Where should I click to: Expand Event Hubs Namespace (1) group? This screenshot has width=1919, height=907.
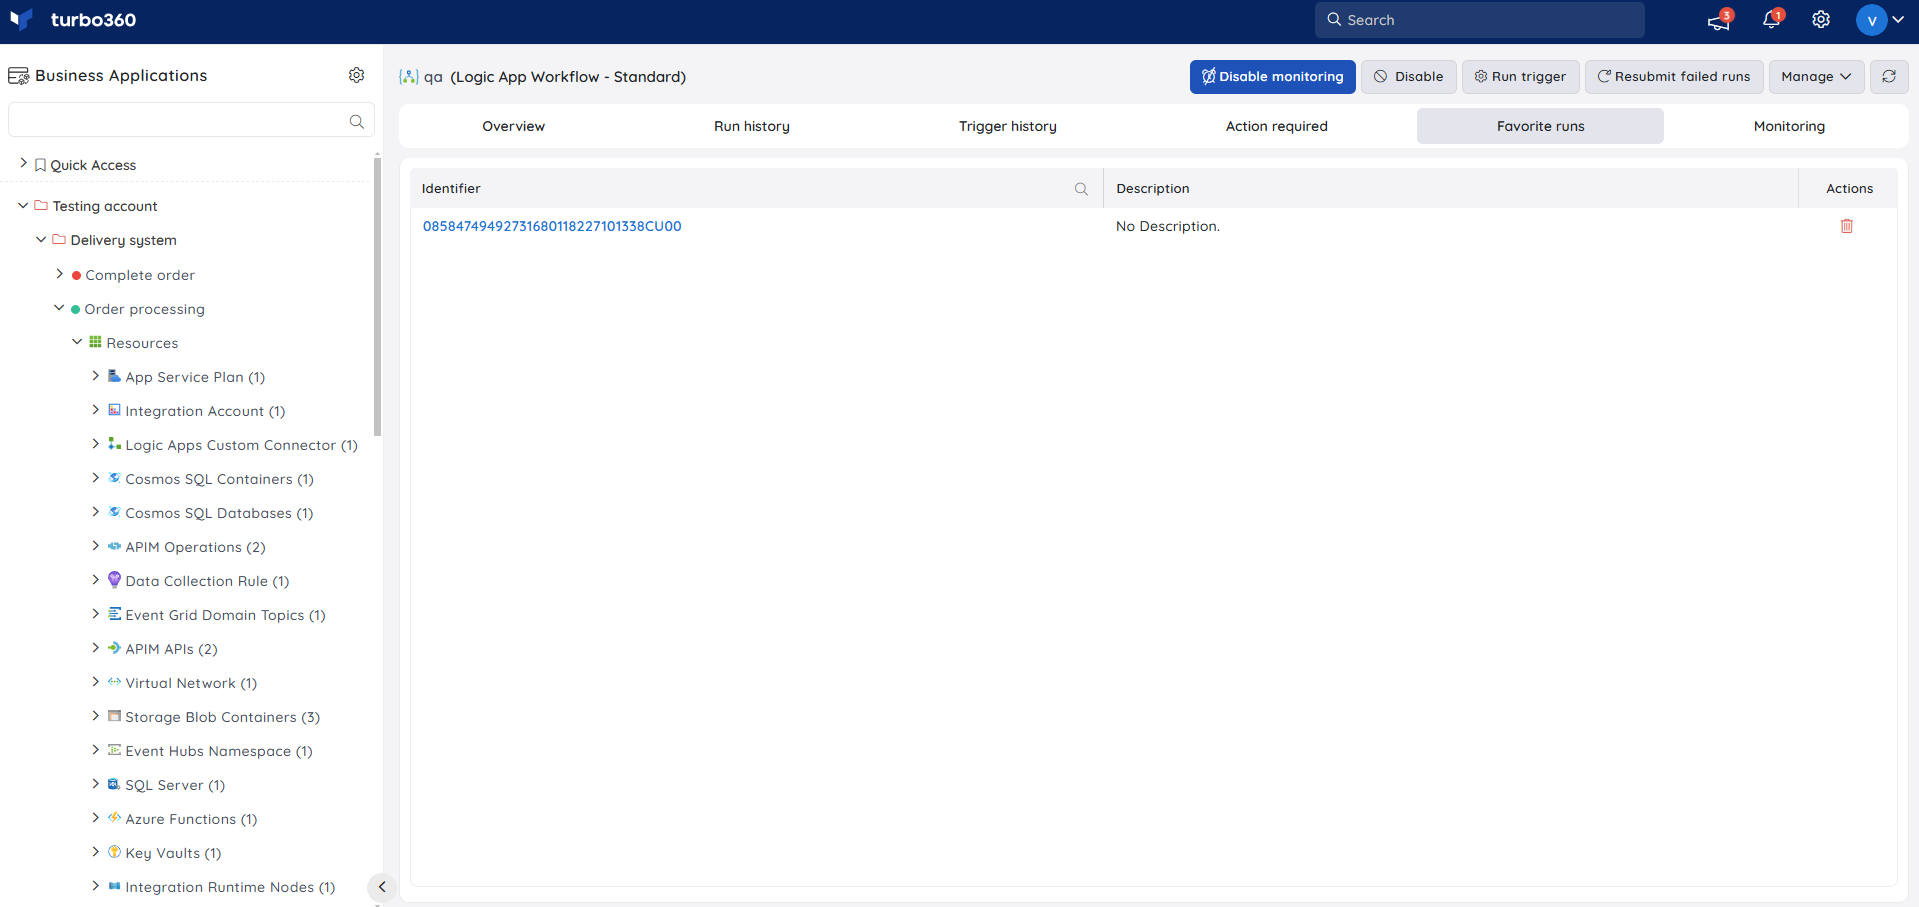pos(95,750)
